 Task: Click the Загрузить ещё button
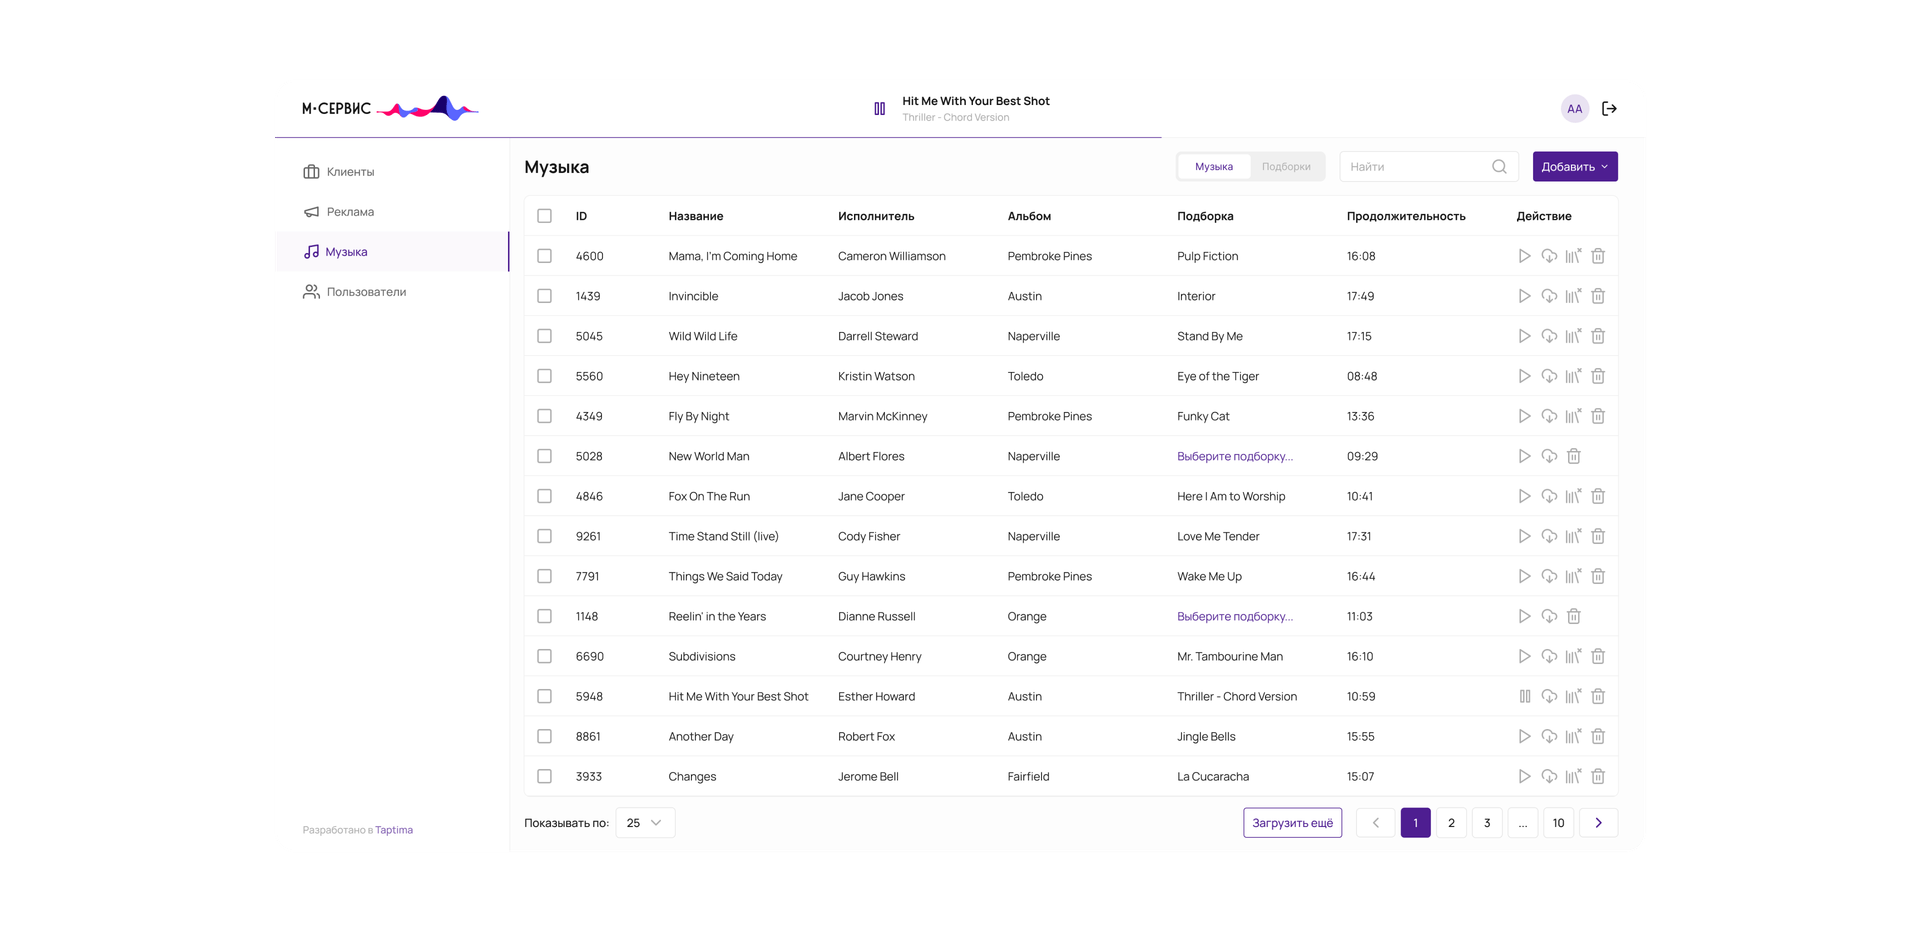coord(1292,823)
